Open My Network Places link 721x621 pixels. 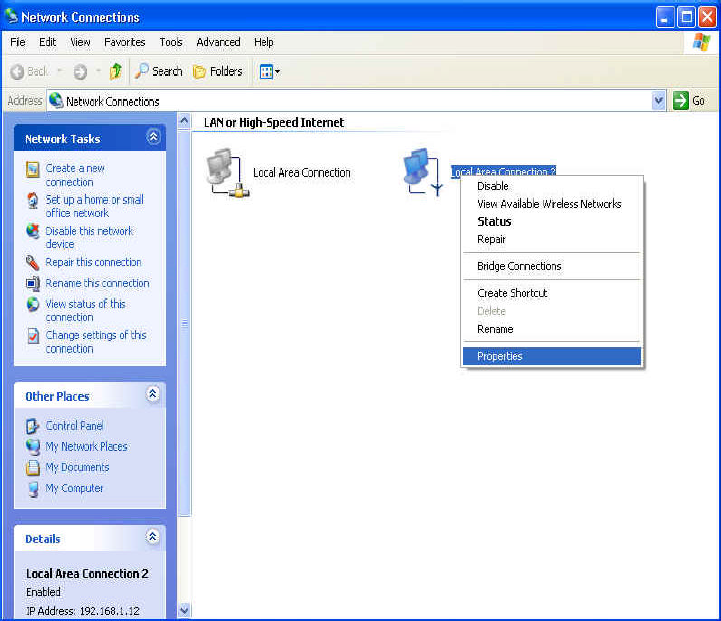click(86, 446)
